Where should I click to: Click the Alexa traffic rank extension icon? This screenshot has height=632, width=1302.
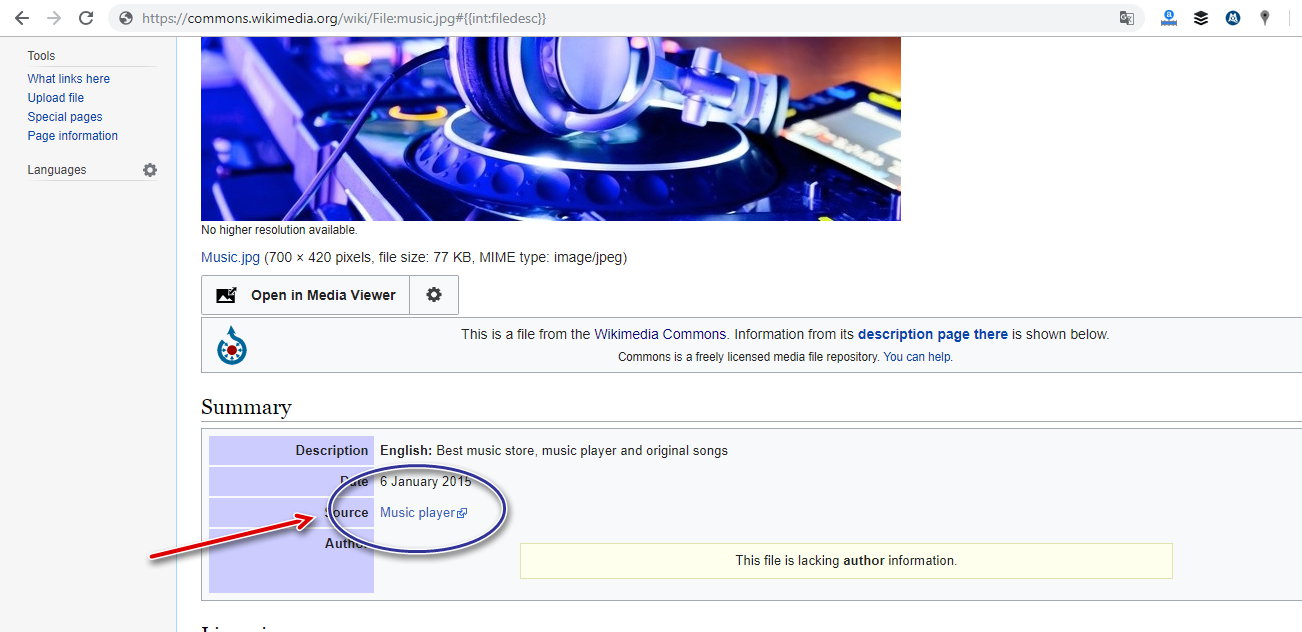tap(1168, 18)
